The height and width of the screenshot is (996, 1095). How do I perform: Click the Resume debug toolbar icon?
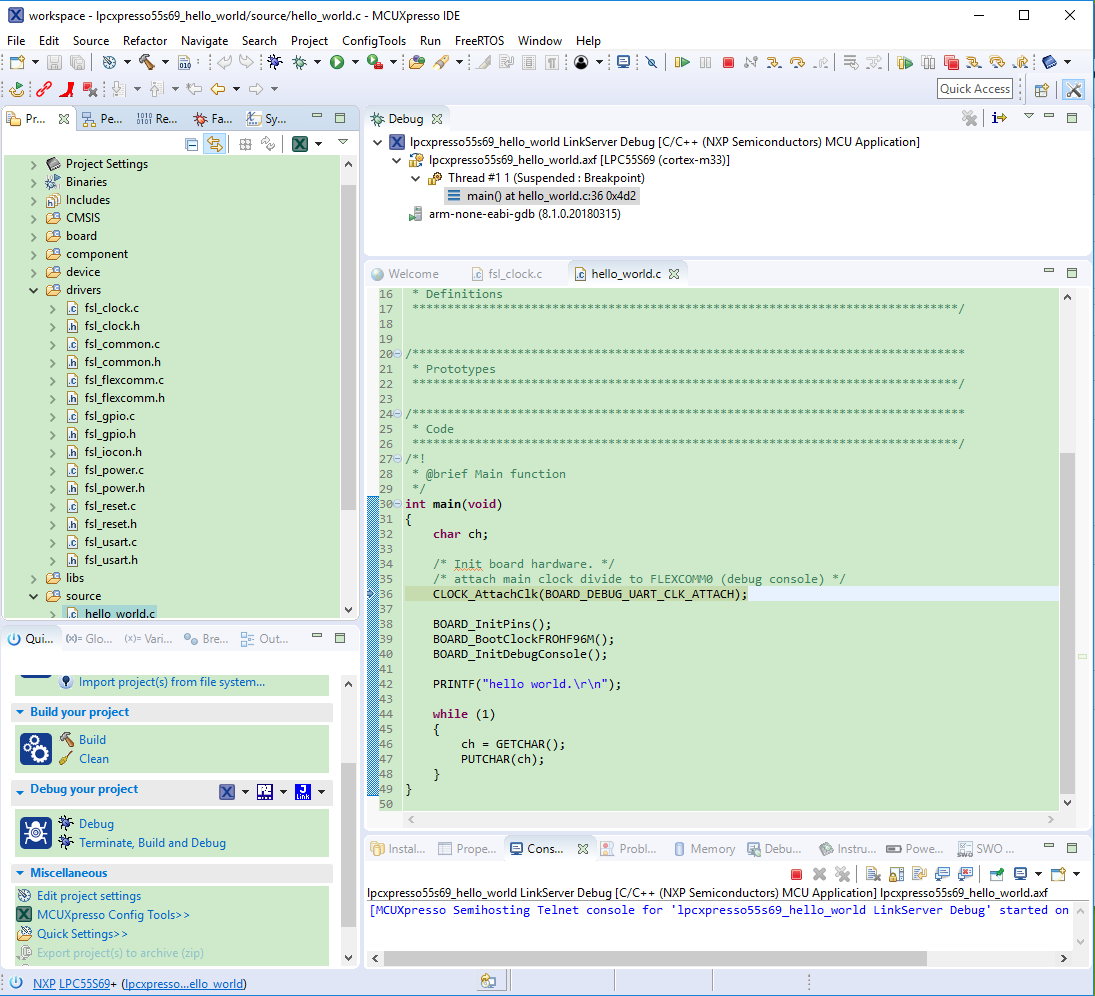(682, 62)
